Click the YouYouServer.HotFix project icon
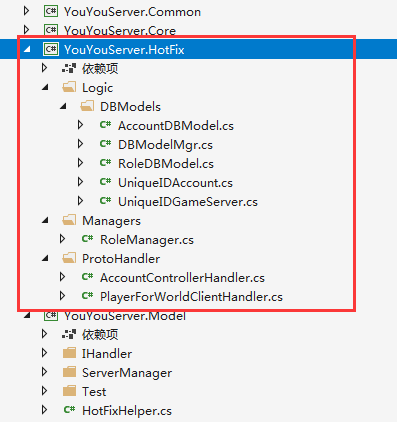 [51, 49]
